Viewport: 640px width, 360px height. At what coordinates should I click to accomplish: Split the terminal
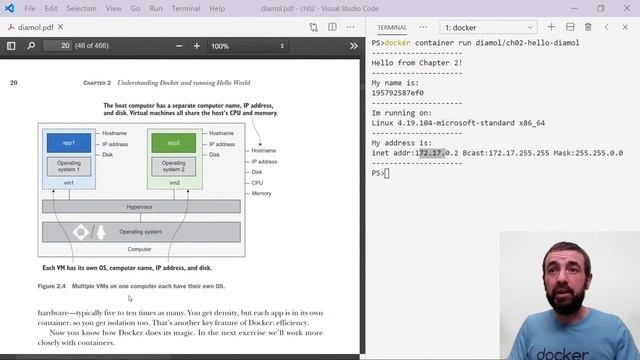[570, 27]
